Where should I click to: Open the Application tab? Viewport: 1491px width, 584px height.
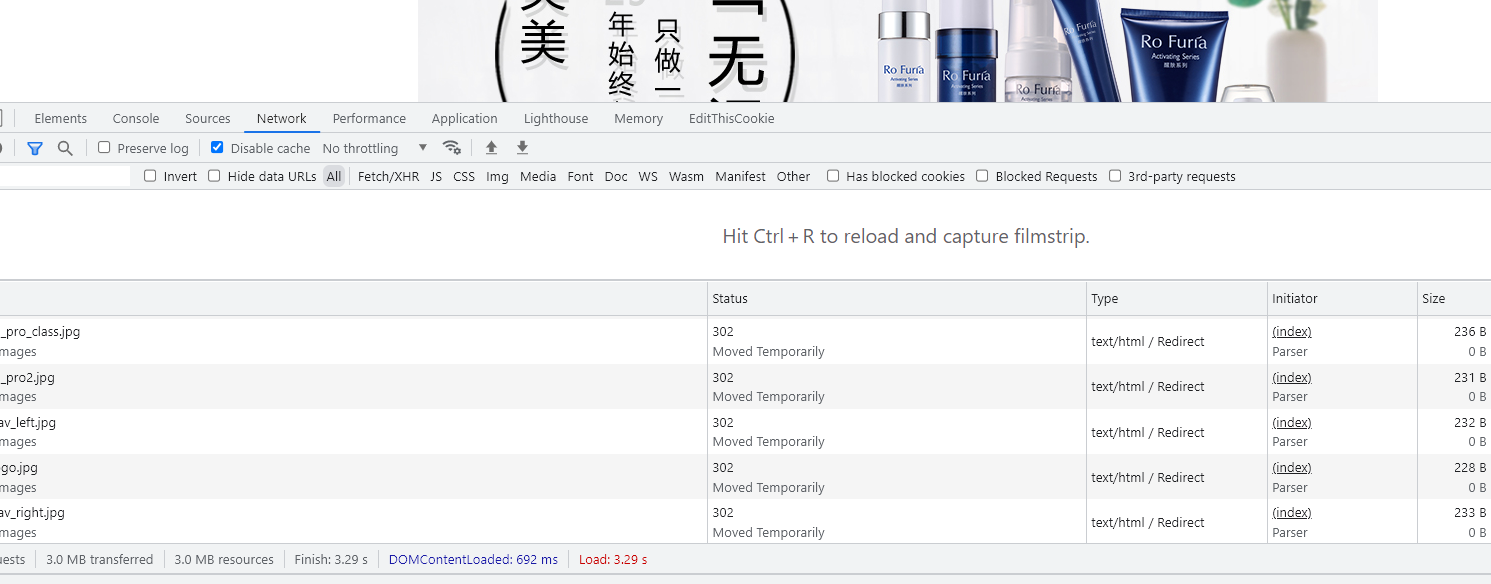pyautogui.click(x=464, y=118)
